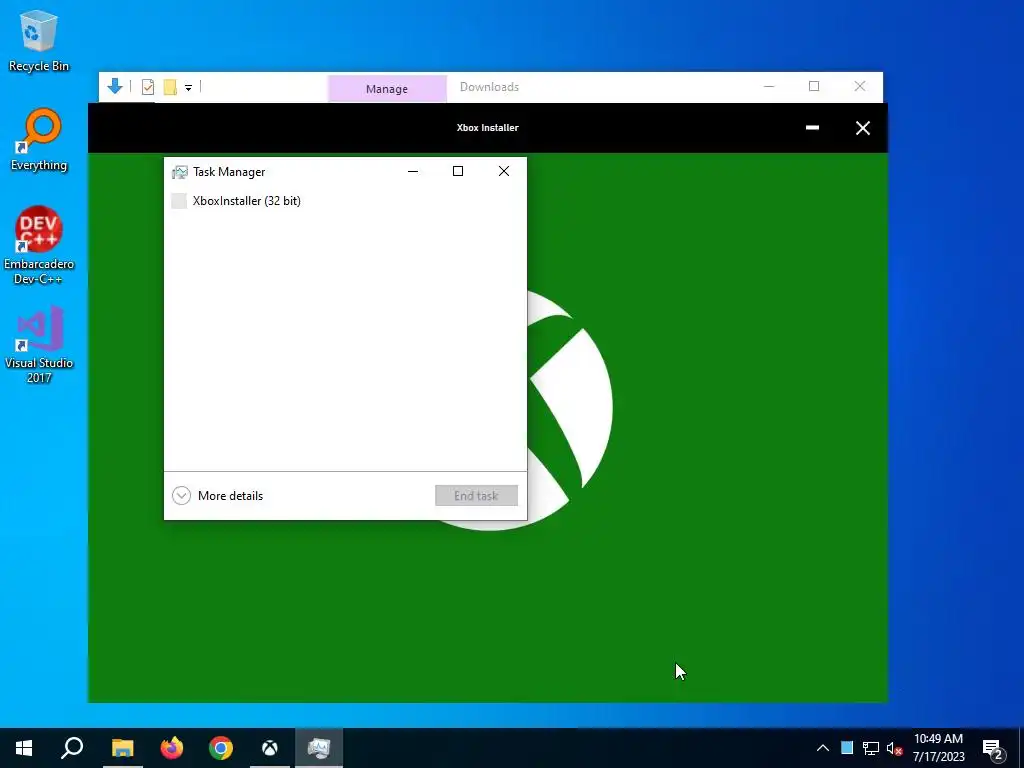Select the XboxInstaller (32 bit) process row
Image resolution: width=1024 pixels, height=768 pixels.
tap(345, 201)
